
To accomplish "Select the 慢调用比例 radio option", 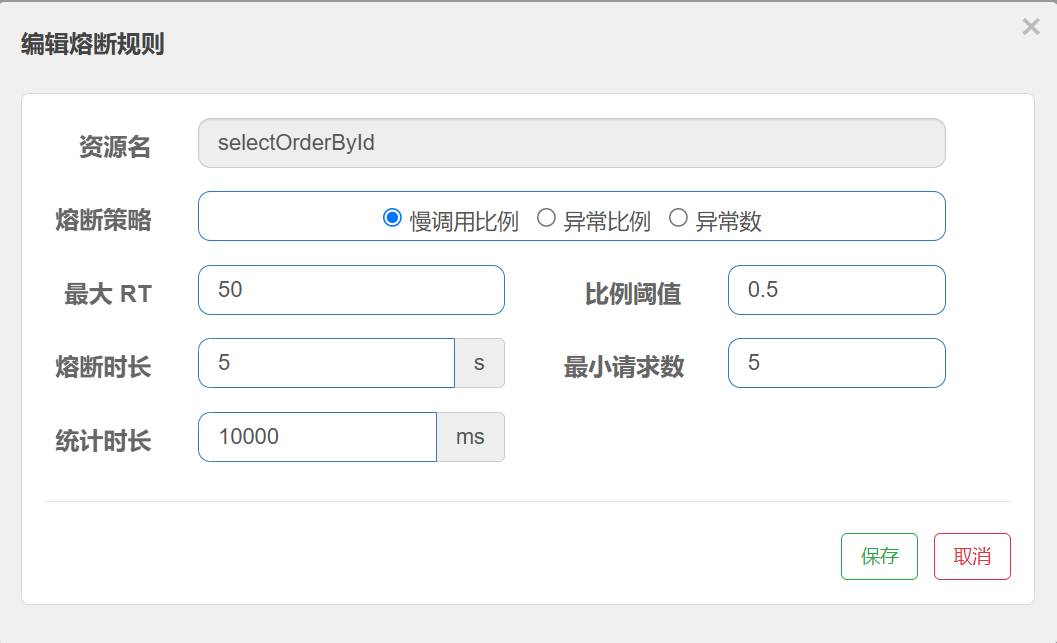I will coord(392,218).
